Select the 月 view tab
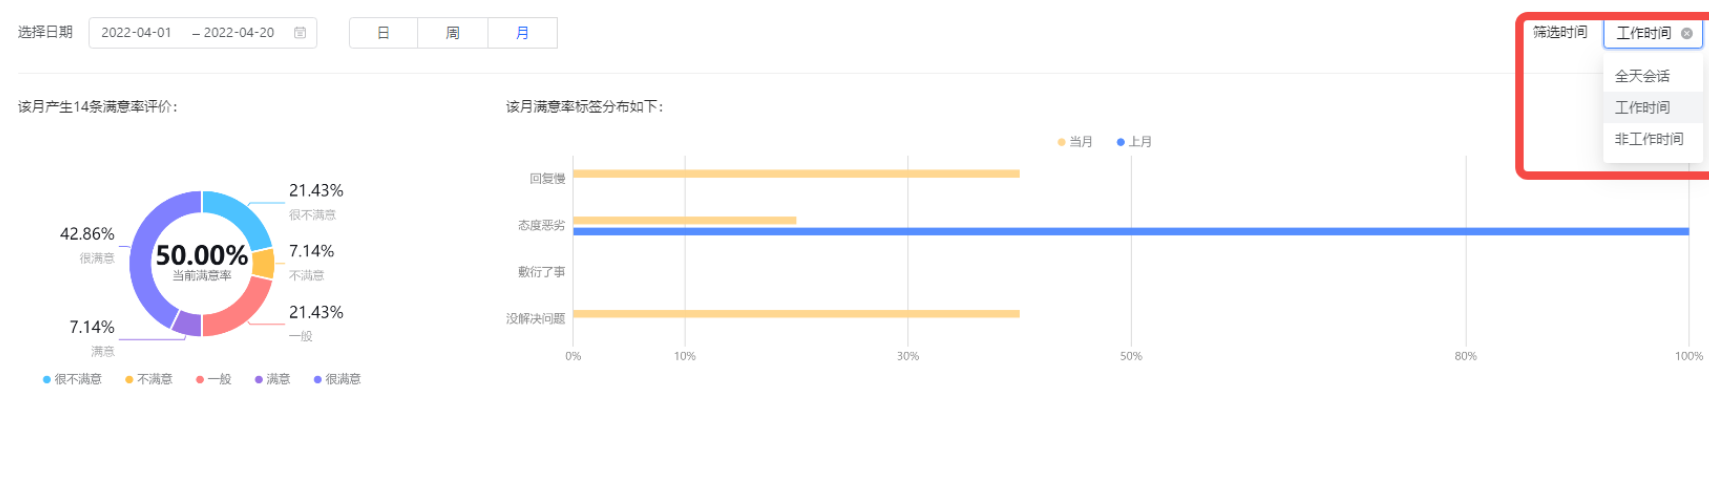The height and width of the screenshot is (480, 1709). tap(522, 33)
